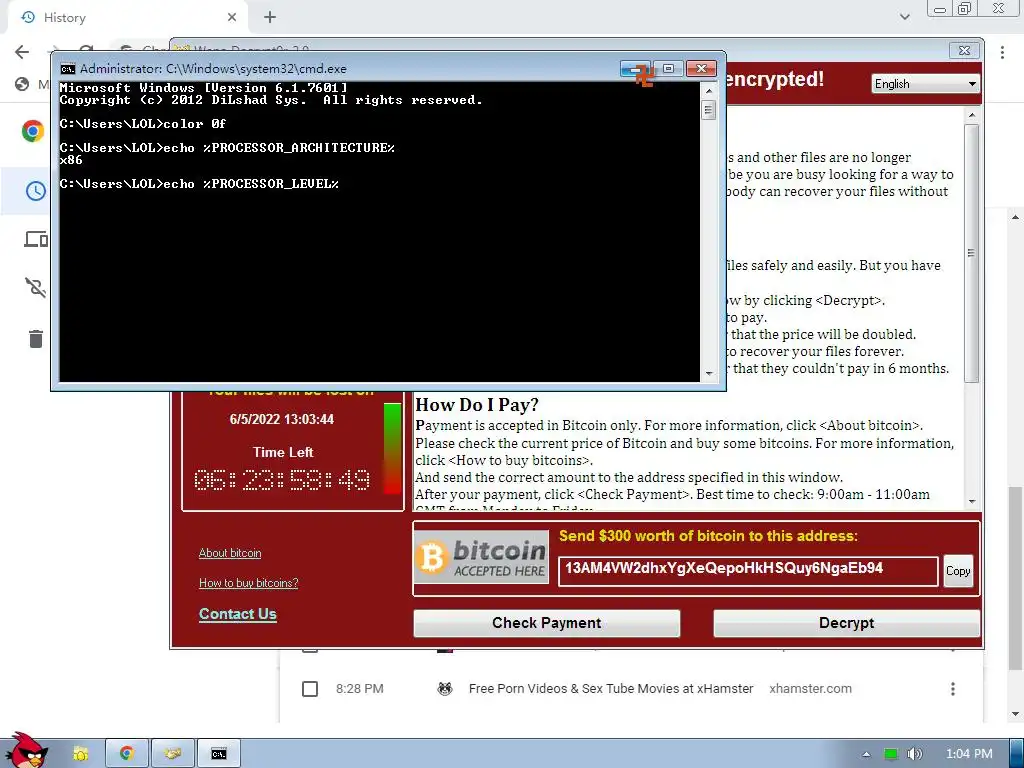Show hidden tray icons arrow

(x=867, y=754)
